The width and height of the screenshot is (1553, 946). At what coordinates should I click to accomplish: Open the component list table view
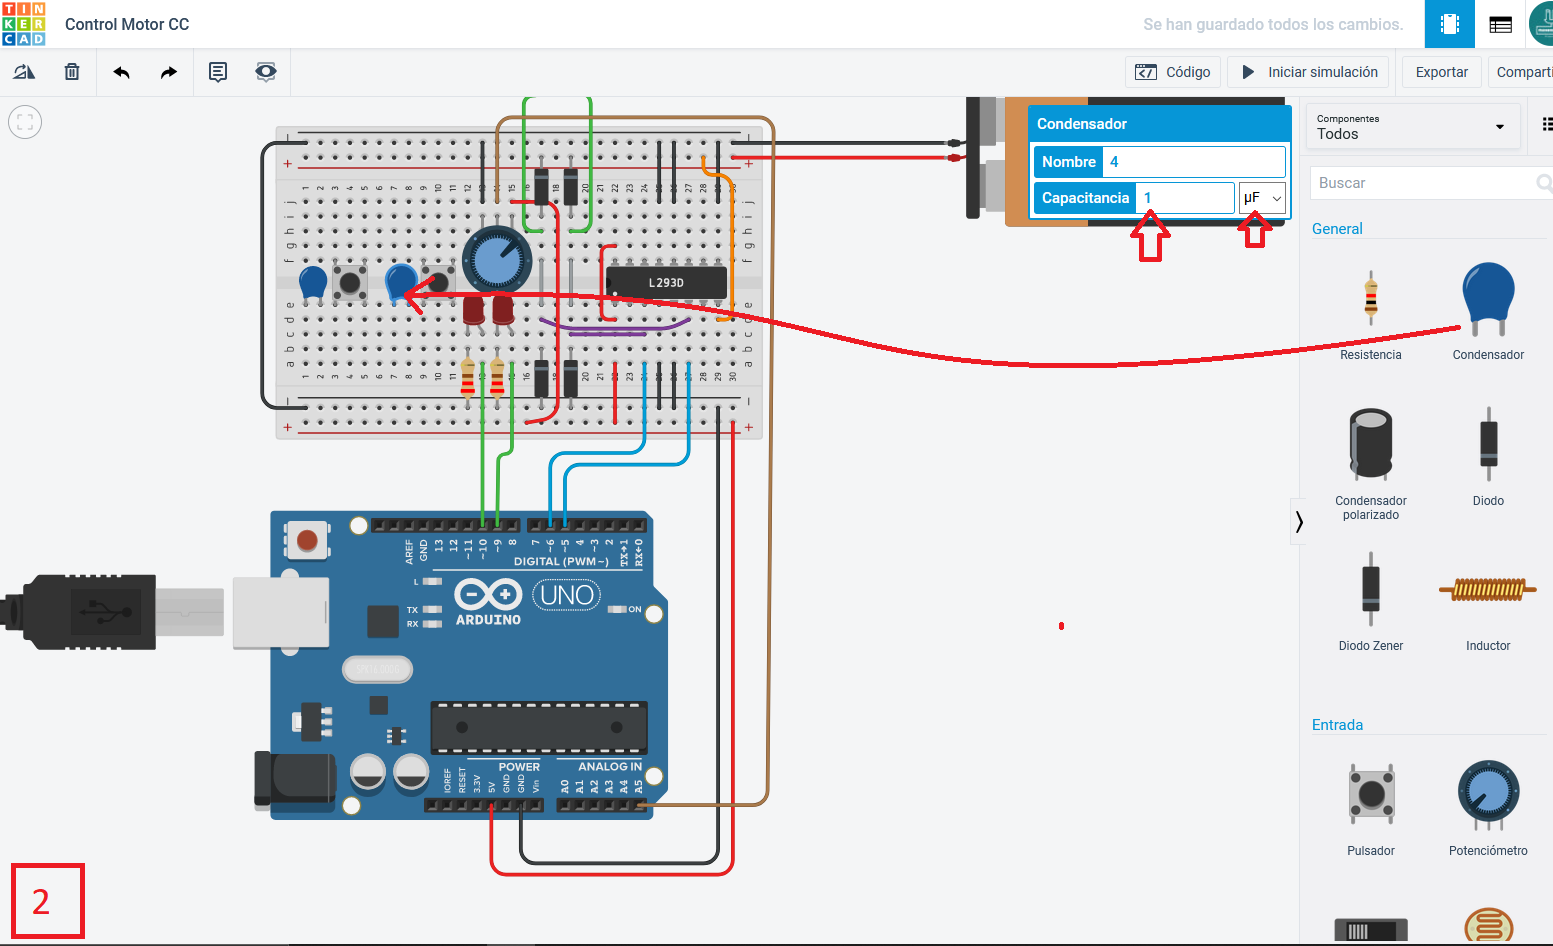point(1500,24)
